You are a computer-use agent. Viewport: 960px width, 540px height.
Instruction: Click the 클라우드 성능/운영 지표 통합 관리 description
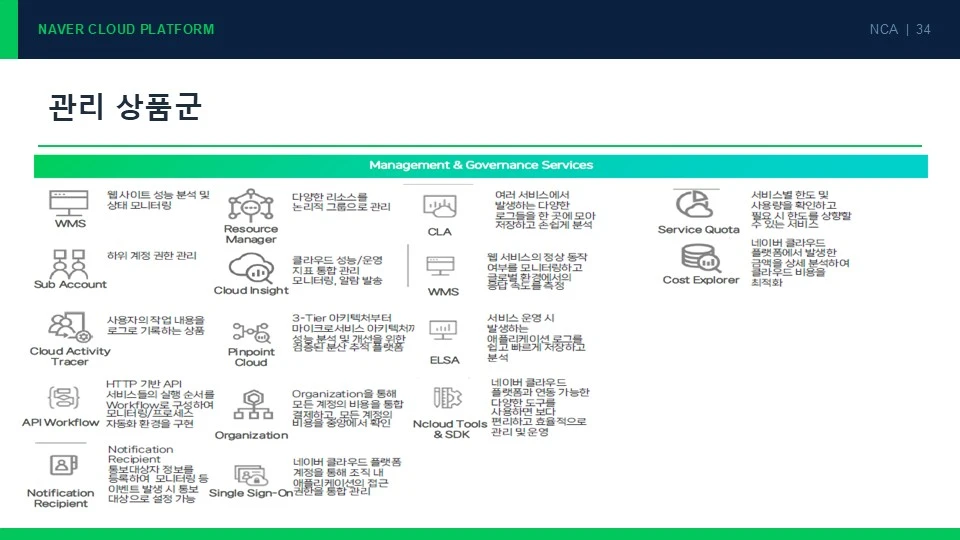pos(337,270)
